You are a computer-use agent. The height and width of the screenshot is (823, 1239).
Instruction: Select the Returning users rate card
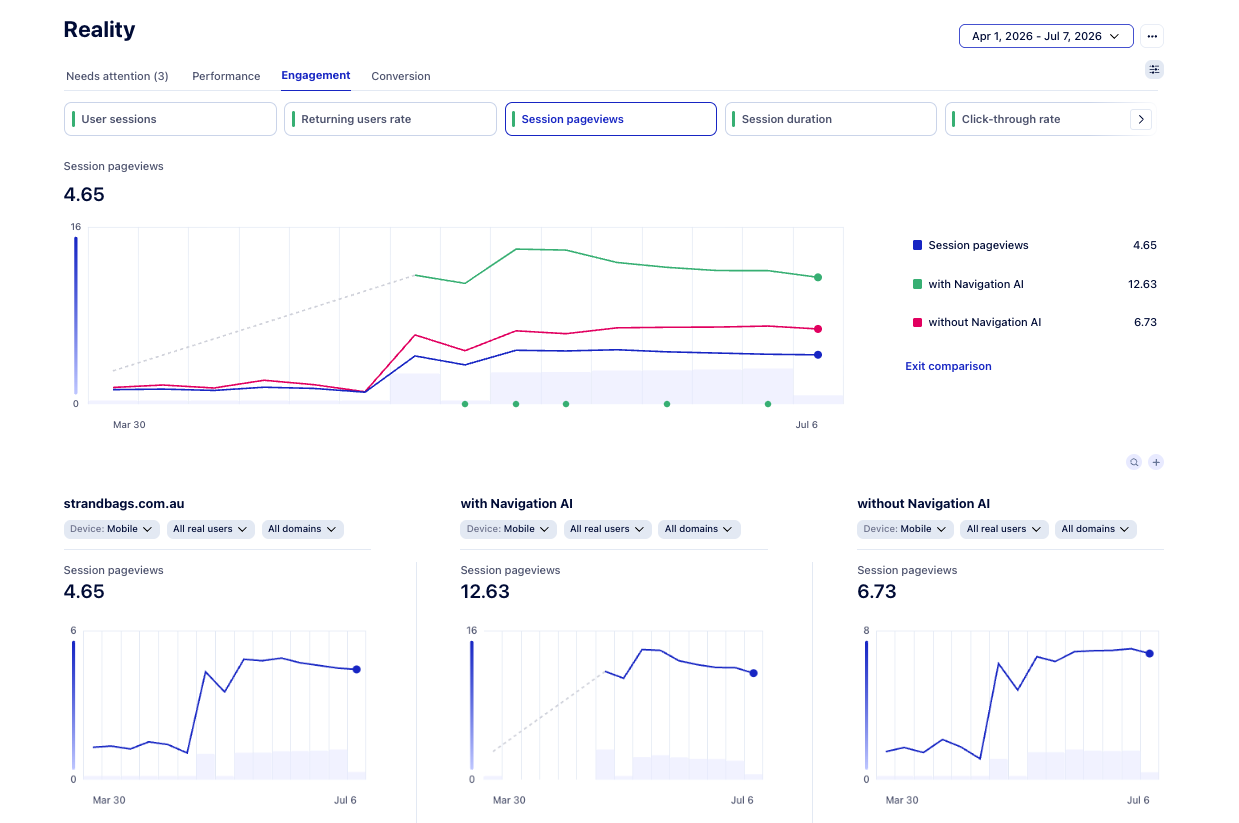(x=390, y=119)
